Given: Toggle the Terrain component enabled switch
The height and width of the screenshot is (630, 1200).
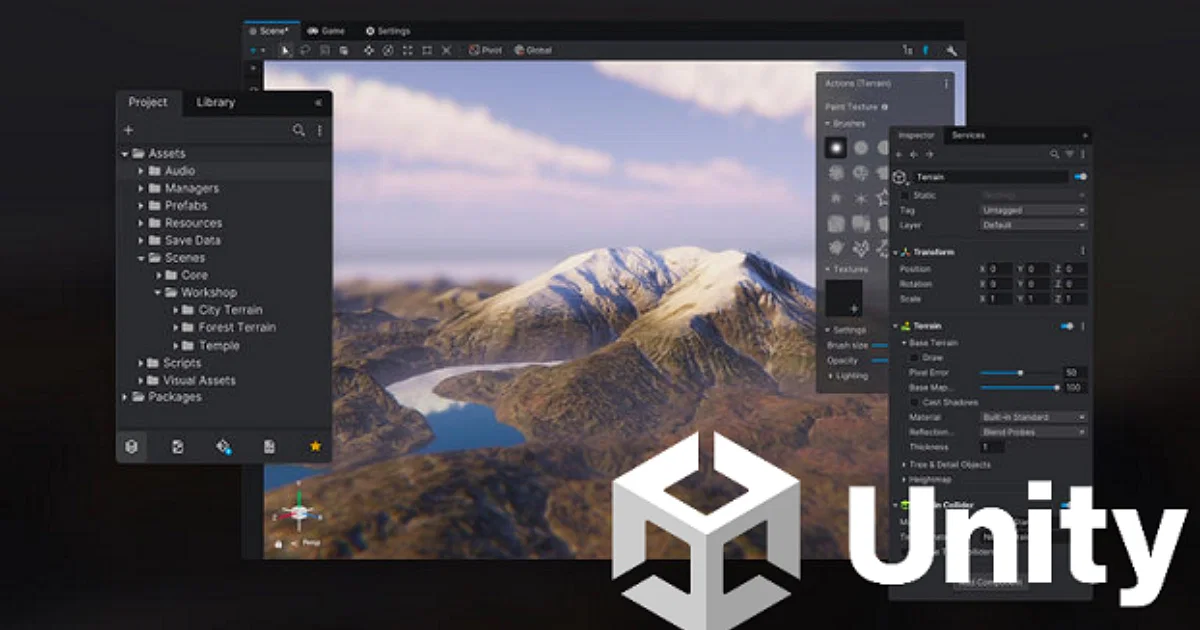Looking at the screenshot, I should coord(1067,326).
